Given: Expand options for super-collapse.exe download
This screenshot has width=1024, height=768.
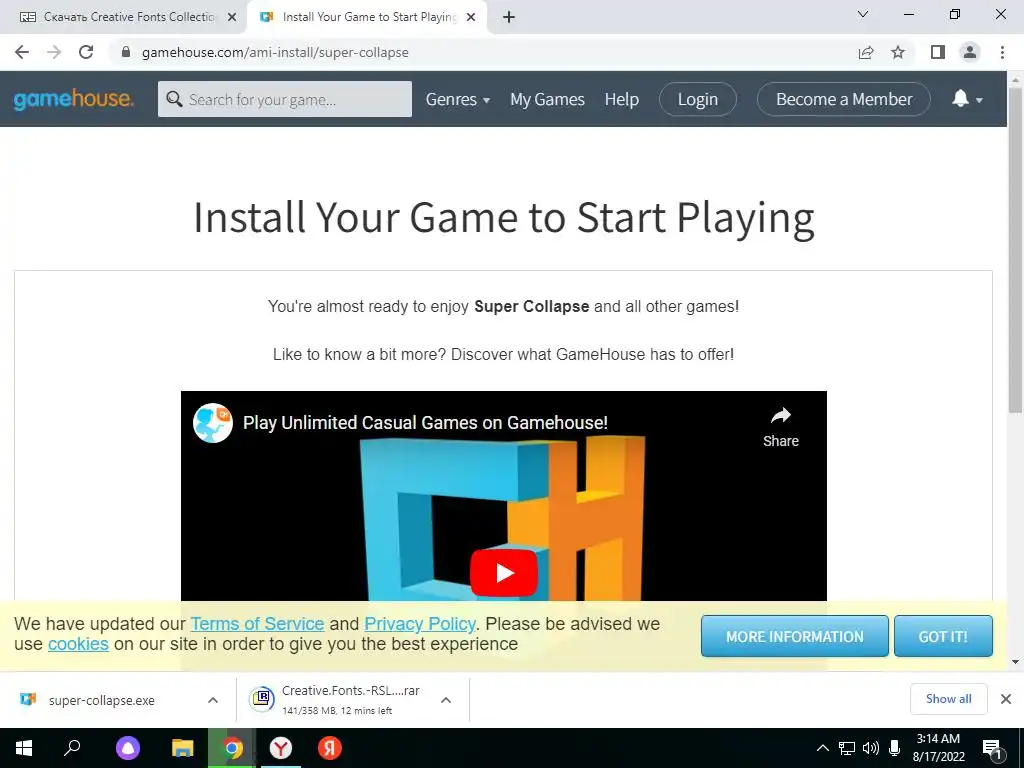Looking at the screenshot, I should pos(213,700).
